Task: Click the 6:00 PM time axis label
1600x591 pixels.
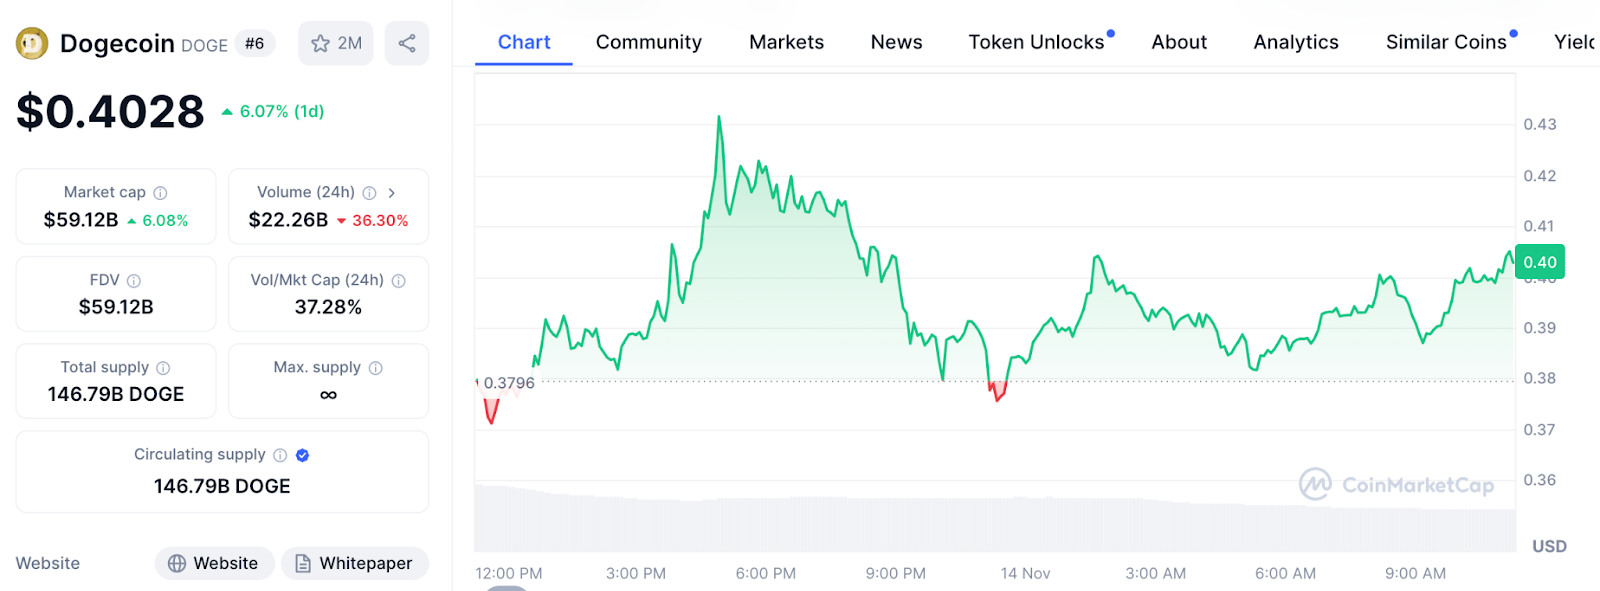Action: pos(766,574)
